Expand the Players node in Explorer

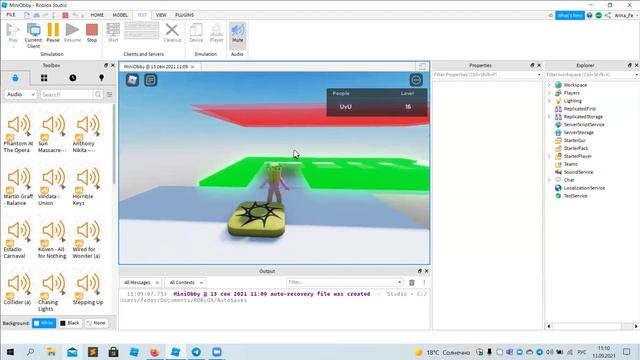(x=549, y=93)
